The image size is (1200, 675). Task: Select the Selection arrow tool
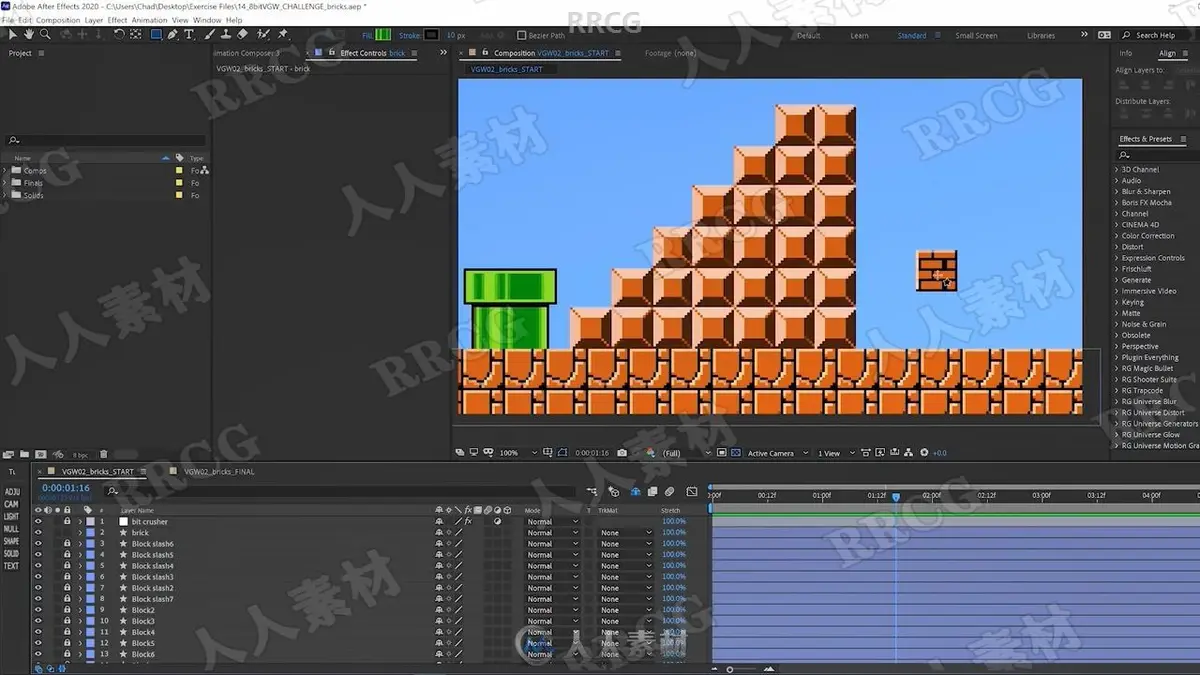[12, 34]
